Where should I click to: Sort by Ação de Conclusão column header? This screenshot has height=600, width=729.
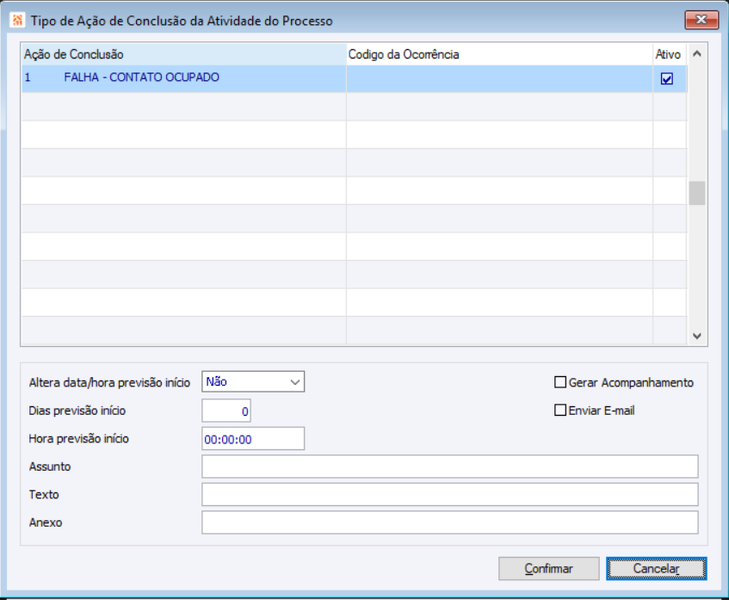point(184,54)
